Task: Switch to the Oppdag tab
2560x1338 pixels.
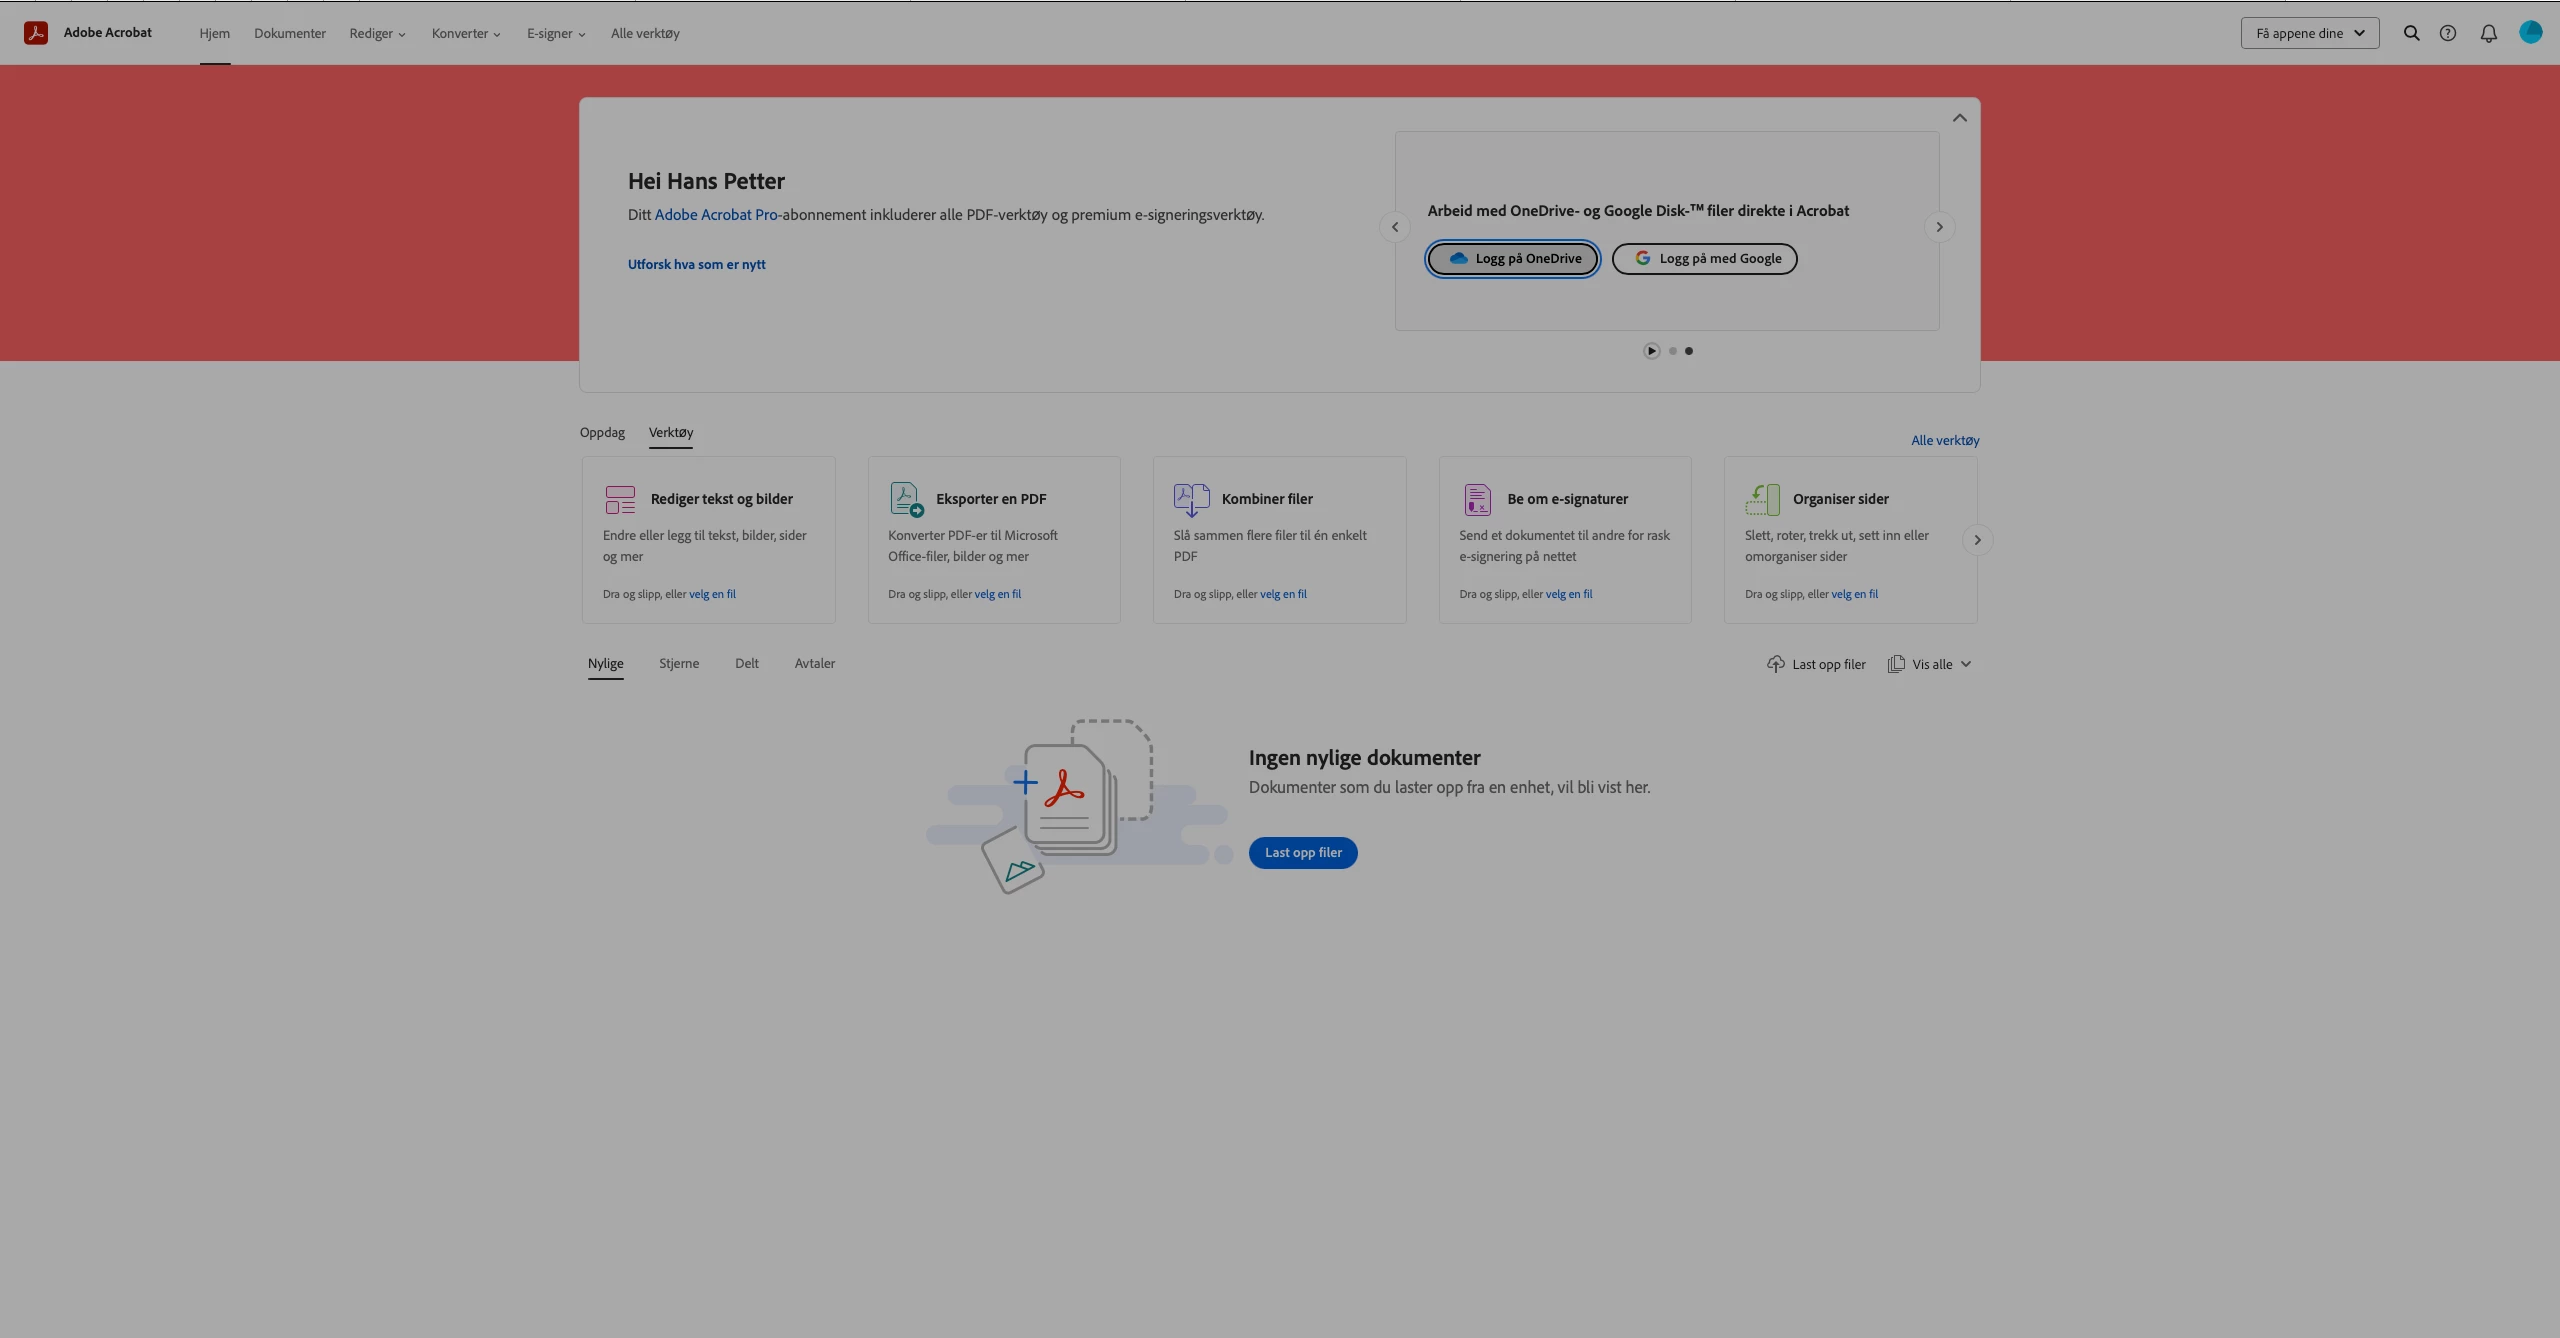Action: (x=602, y=432)
